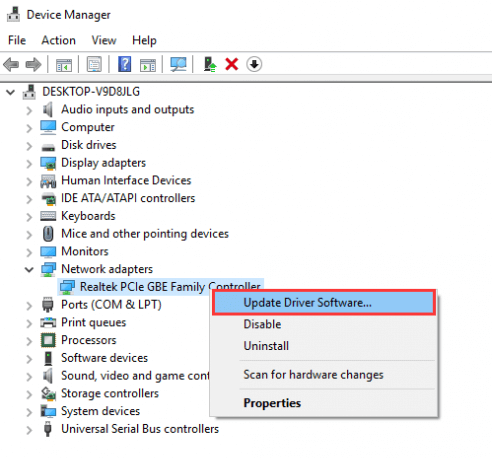Image resolution: width=492 pixels, height=458 pixels.
Task: Click the update driver icon with green arrow
Action: (210, 64)
